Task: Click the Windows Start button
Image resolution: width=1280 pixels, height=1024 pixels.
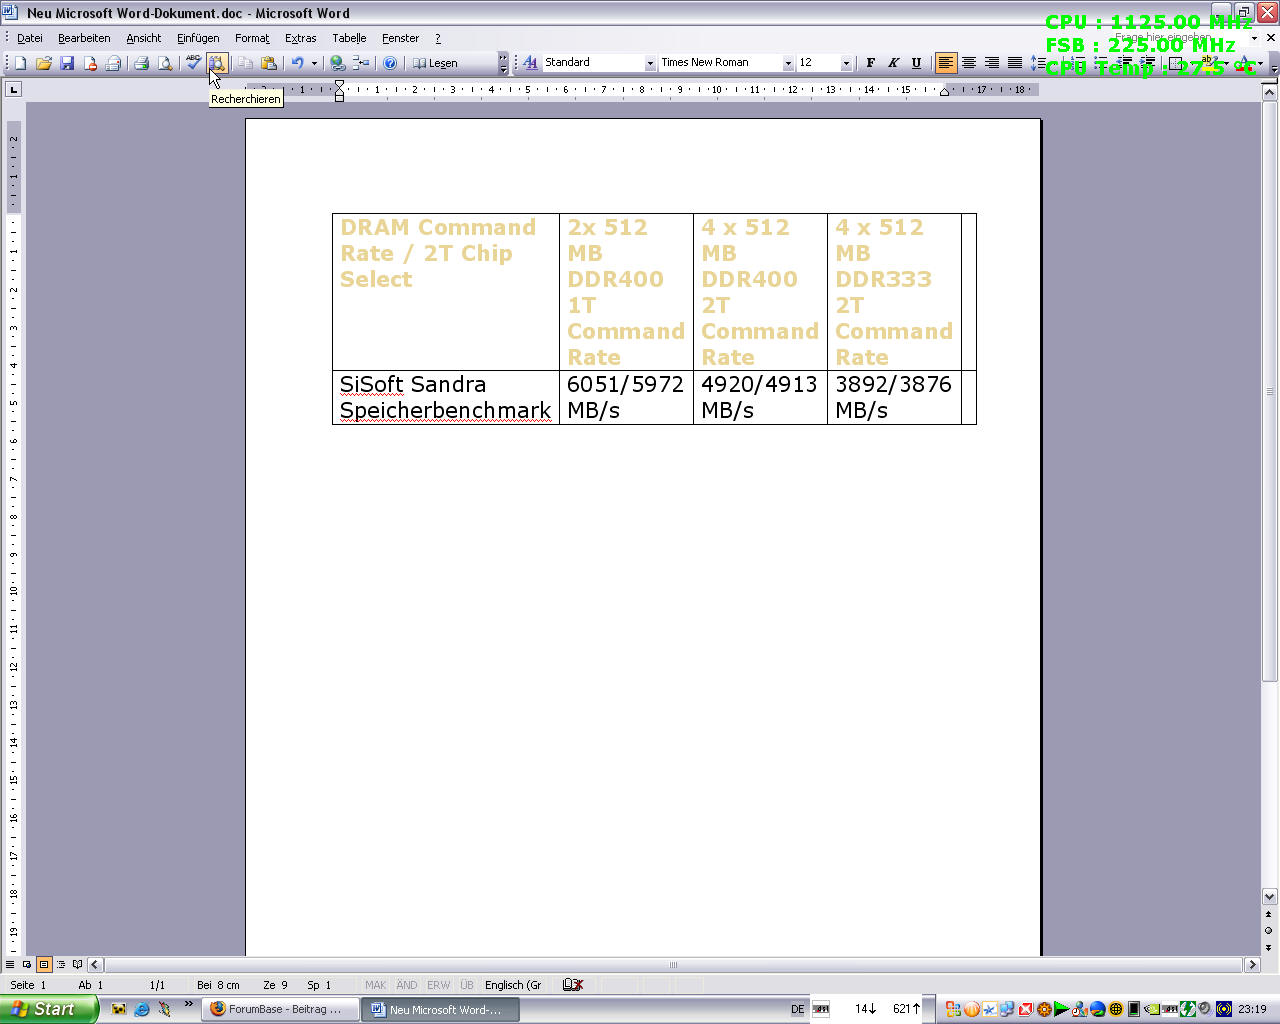Action: click(49, 1009)
